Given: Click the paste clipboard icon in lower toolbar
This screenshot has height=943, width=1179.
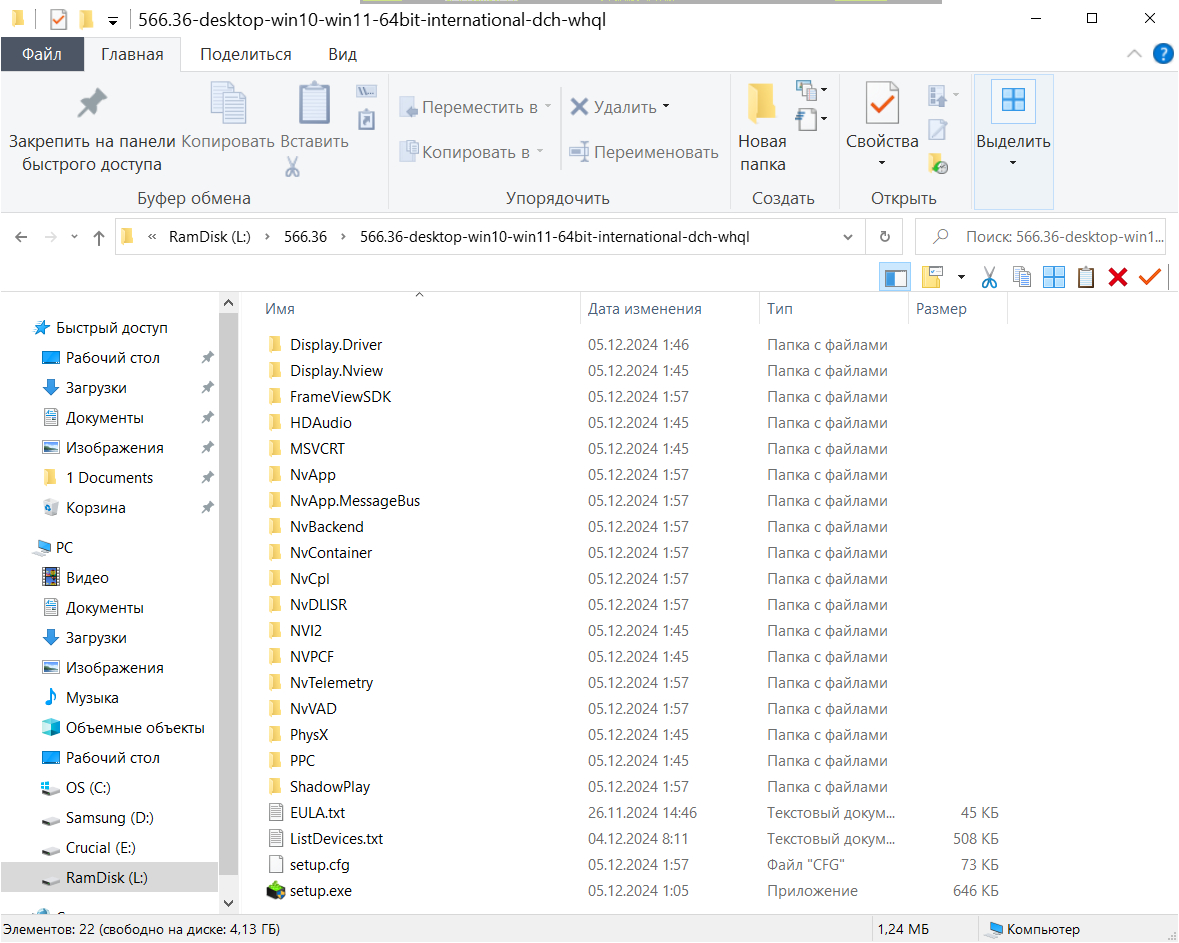Looking at the screenshot, I should [1086, 277].
